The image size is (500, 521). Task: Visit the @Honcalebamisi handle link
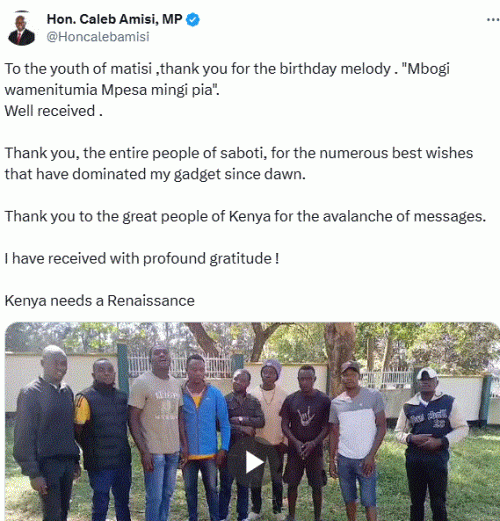[98, 37]
